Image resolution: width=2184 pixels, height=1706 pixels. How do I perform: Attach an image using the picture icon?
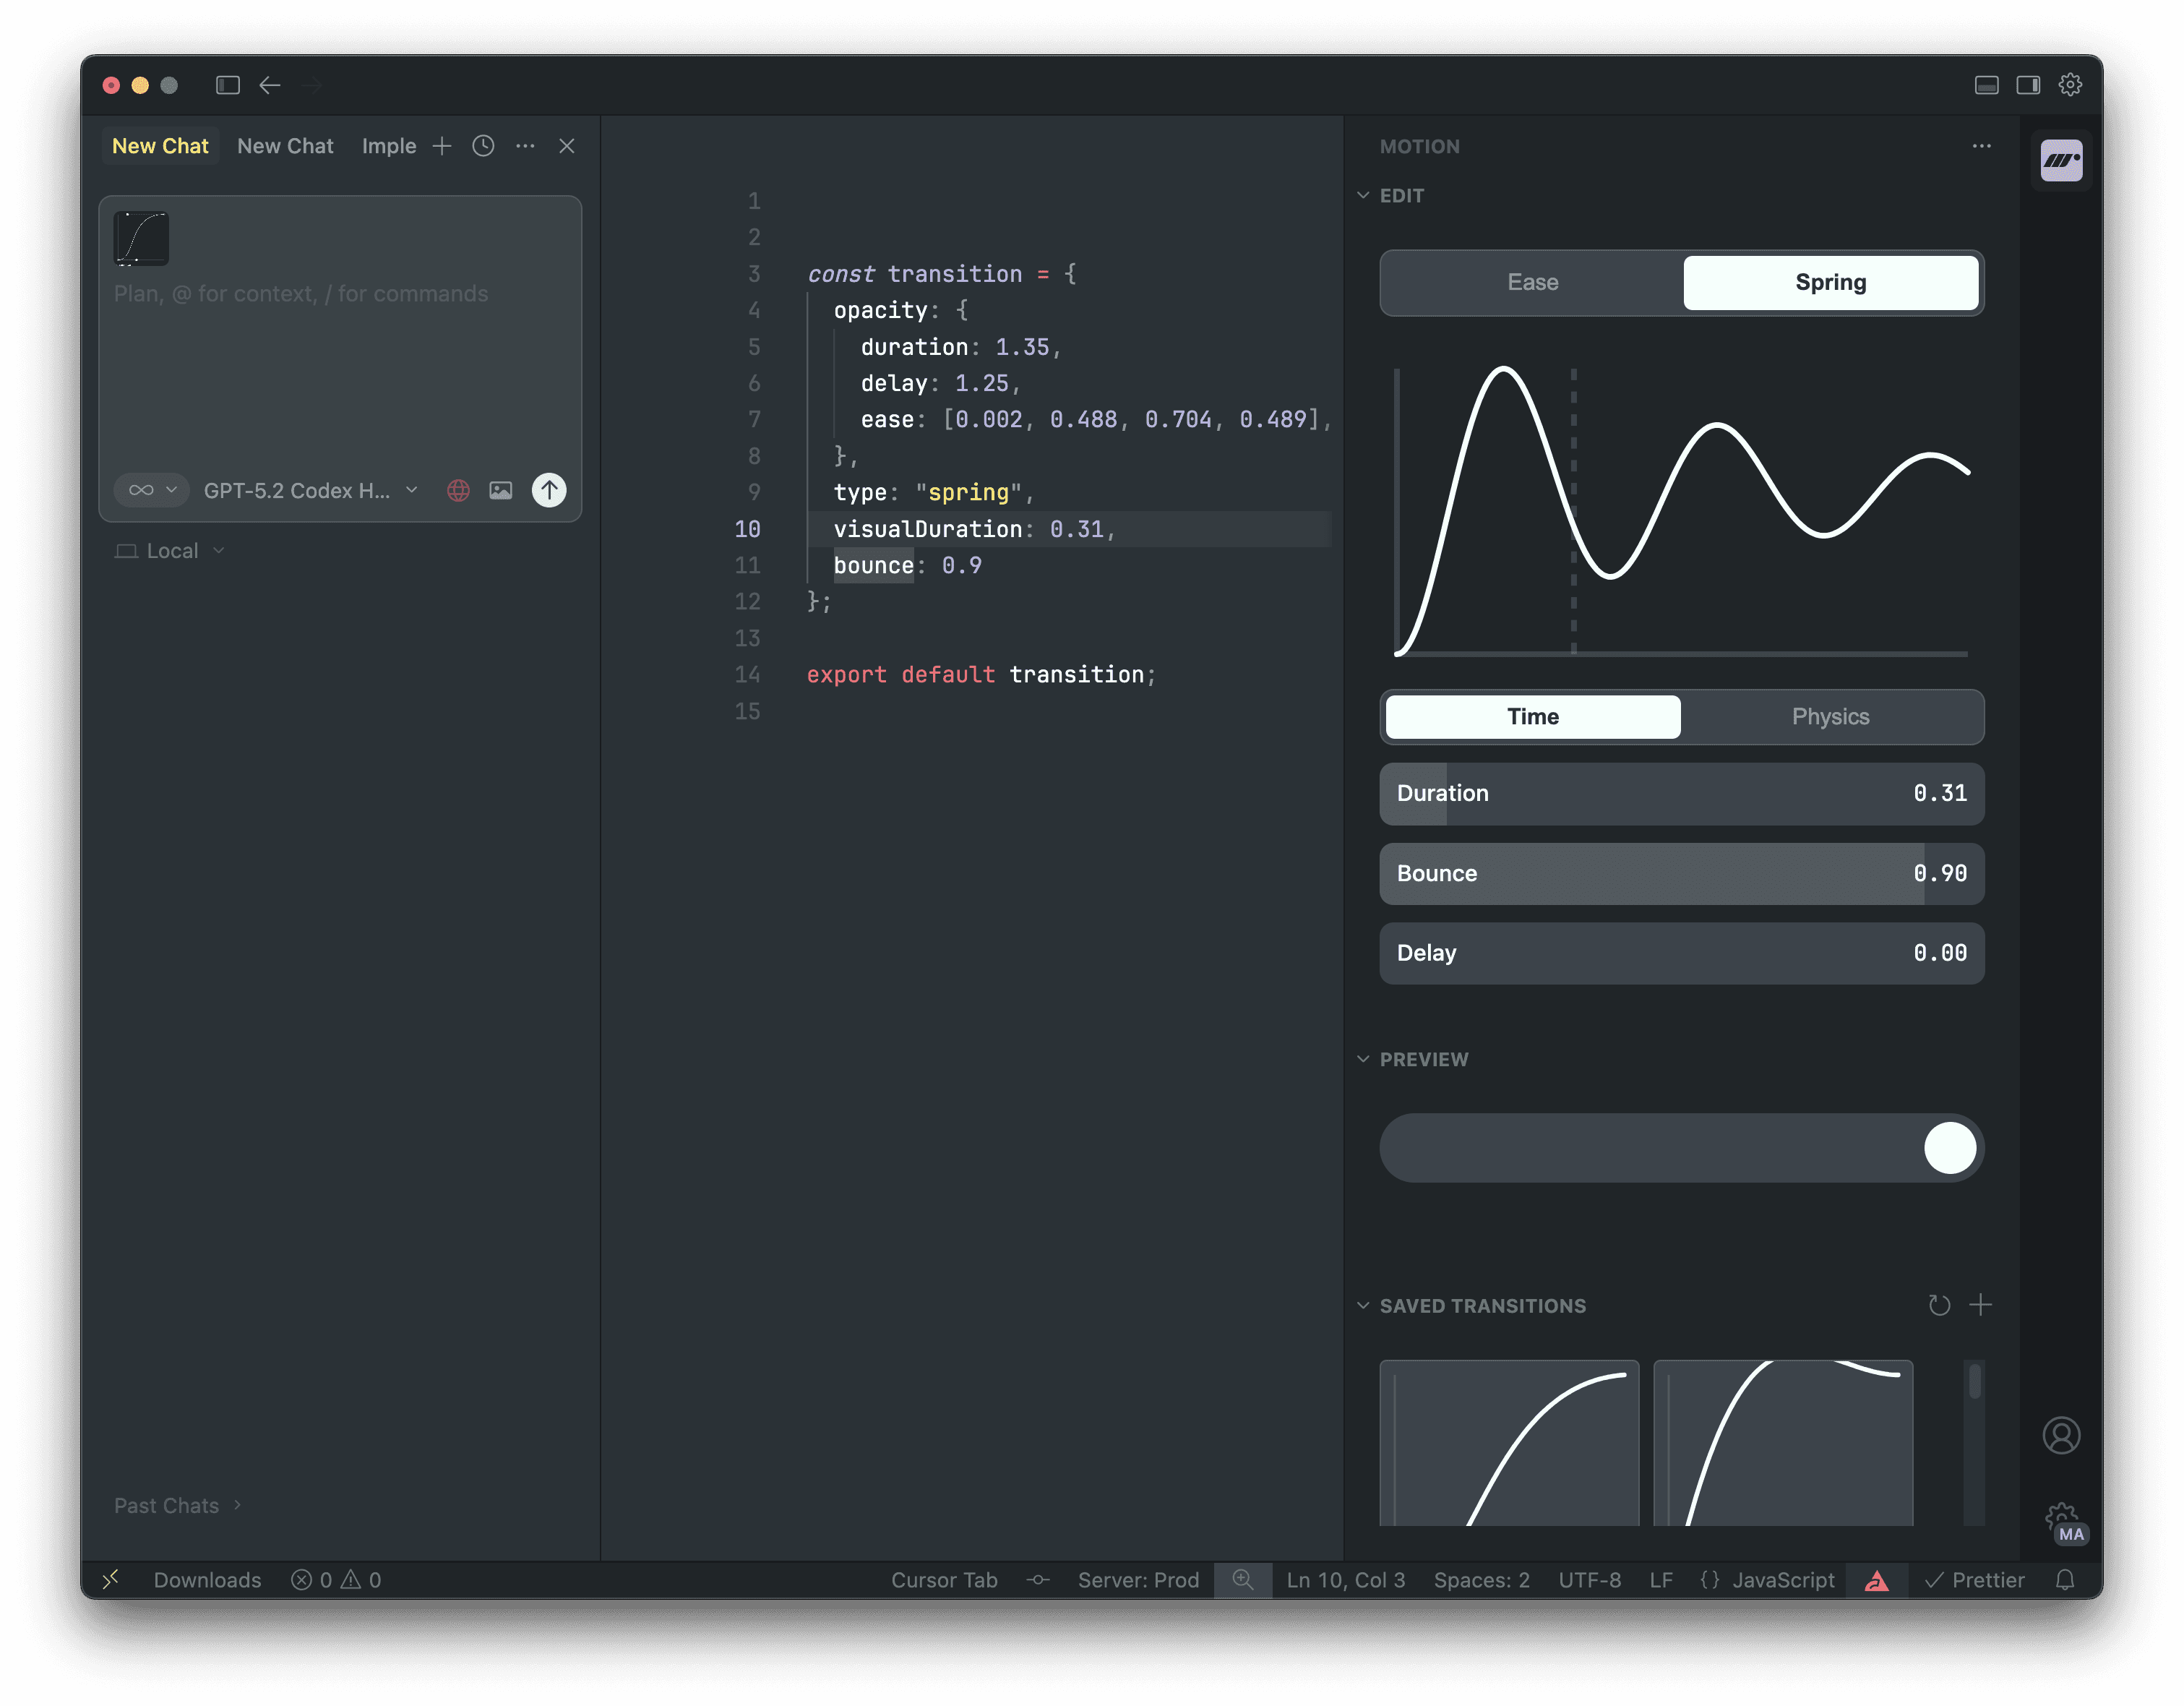[x=500, y=490]
